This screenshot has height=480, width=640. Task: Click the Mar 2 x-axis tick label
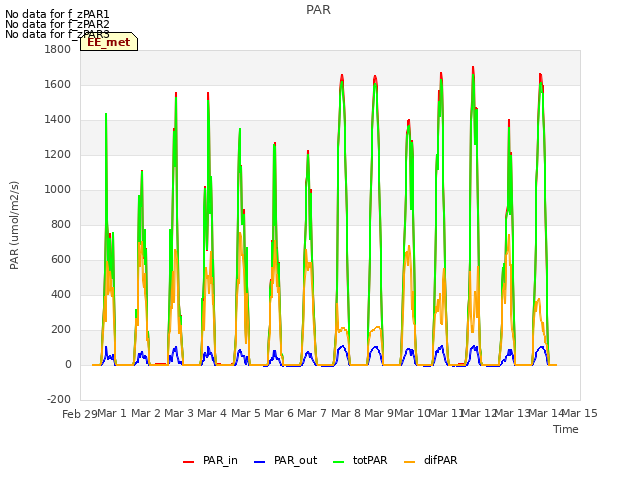[x=146, y=413]
